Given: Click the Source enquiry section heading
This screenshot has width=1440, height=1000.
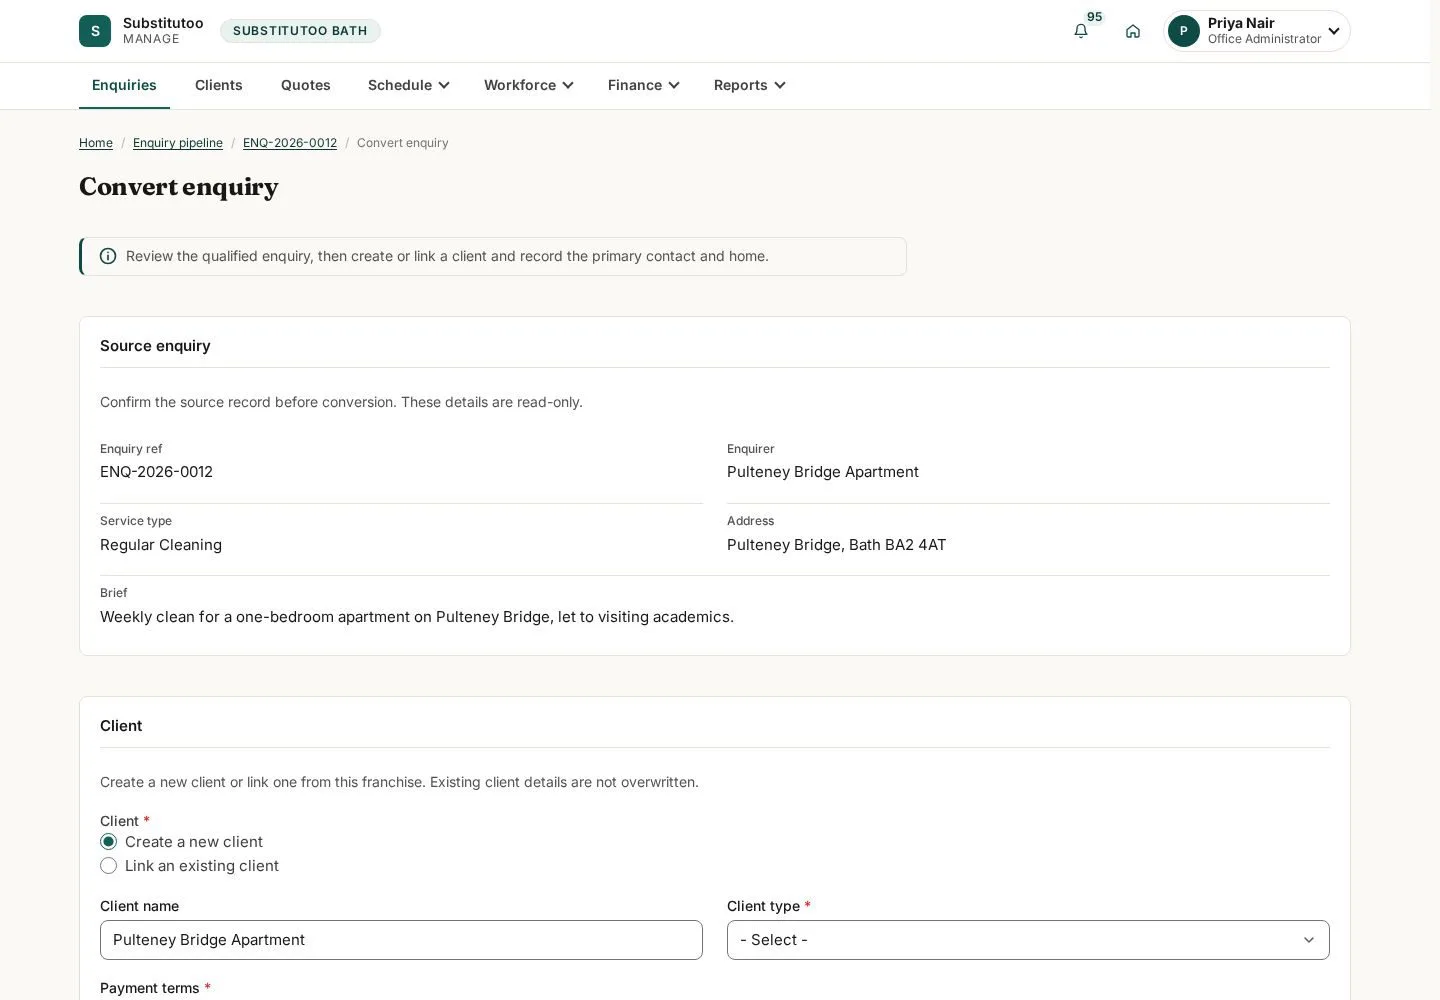Looking at the screenshot, I should (x=155, y=346).
